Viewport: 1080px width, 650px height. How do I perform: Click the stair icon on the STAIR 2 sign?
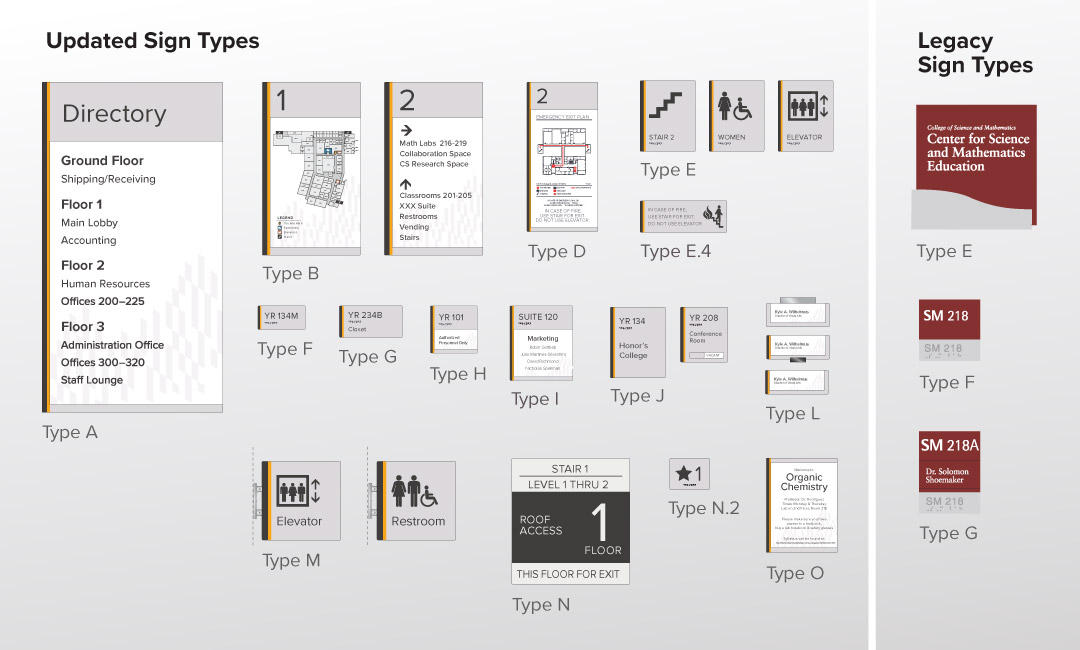pyautogui.click(x=667, y=106)
